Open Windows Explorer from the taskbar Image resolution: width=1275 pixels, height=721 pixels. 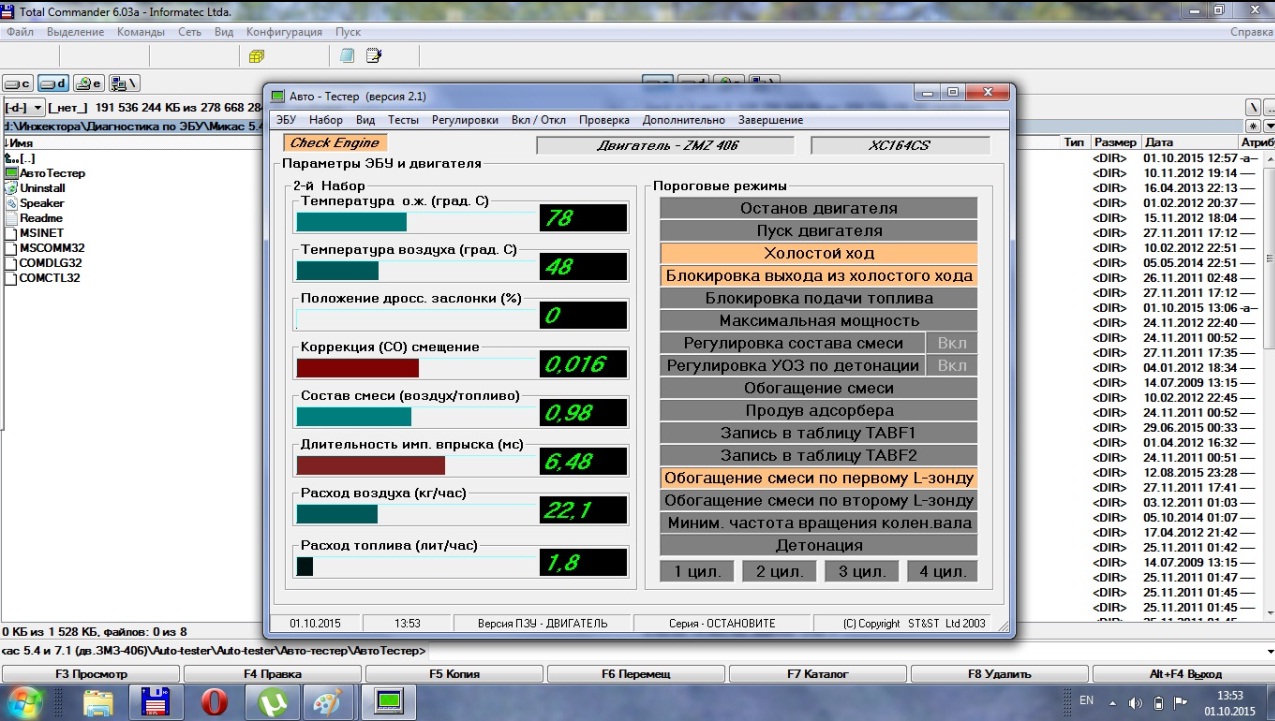click(97, 702)
